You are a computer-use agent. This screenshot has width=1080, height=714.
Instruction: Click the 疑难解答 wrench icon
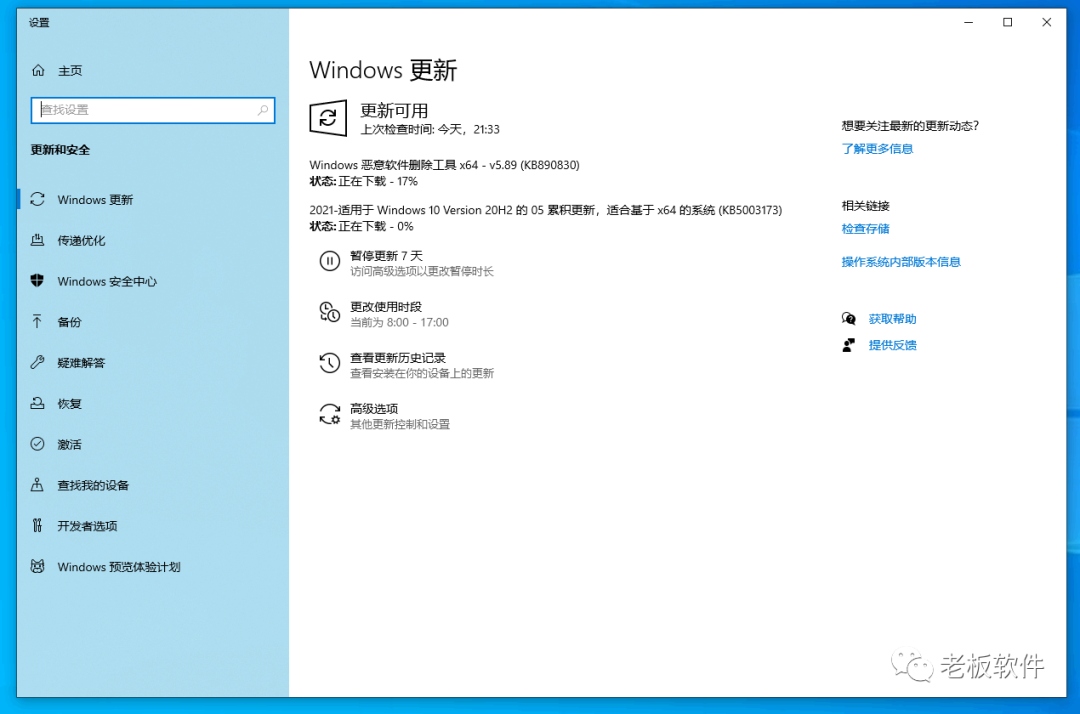point(38,362)
